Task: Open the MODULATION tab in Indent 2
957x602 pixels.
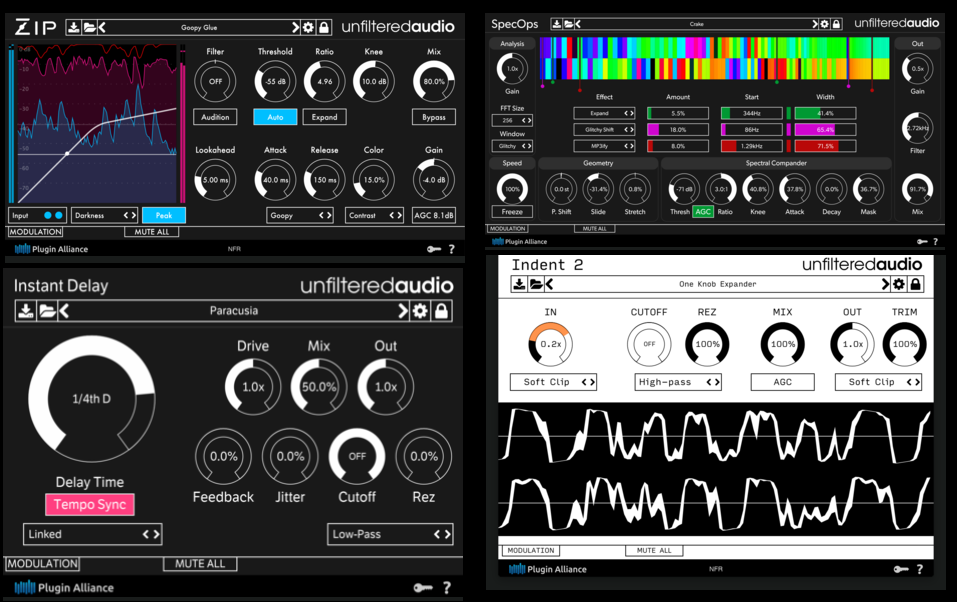Action: 531,550
